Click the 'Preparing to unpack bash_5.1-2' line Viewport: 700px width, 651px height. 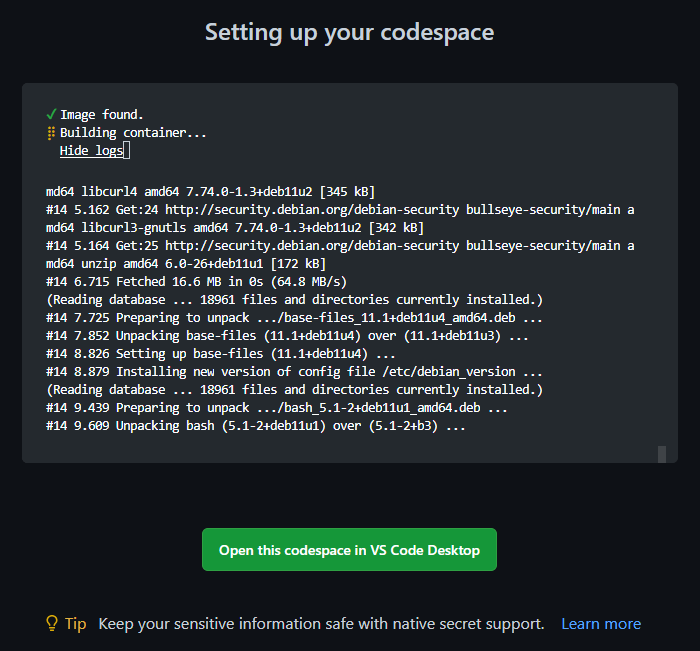click(x=277, y=408)
